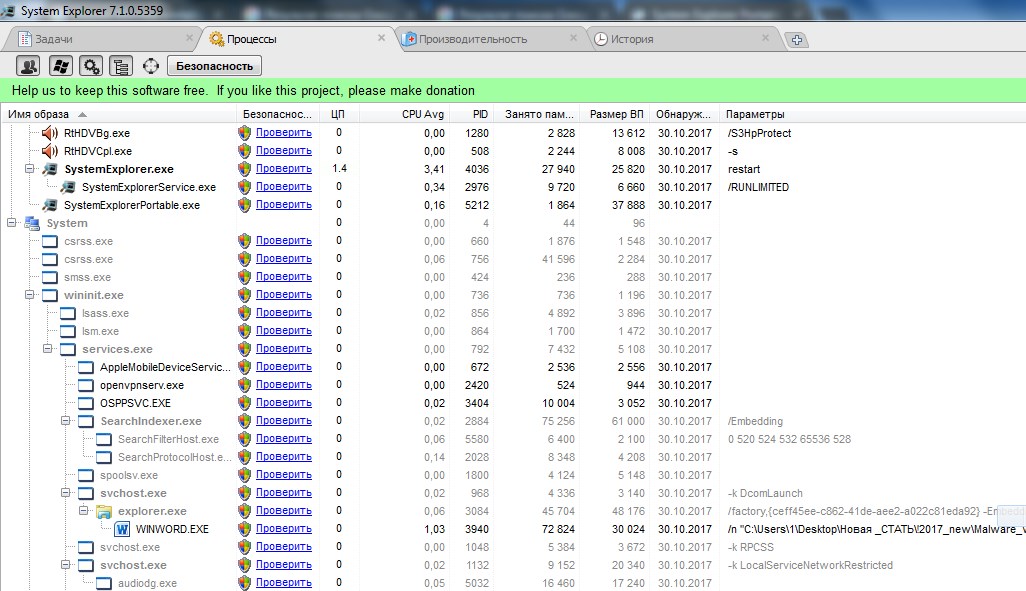Click Проверить link for spoolsv.exe

point(283,475)
